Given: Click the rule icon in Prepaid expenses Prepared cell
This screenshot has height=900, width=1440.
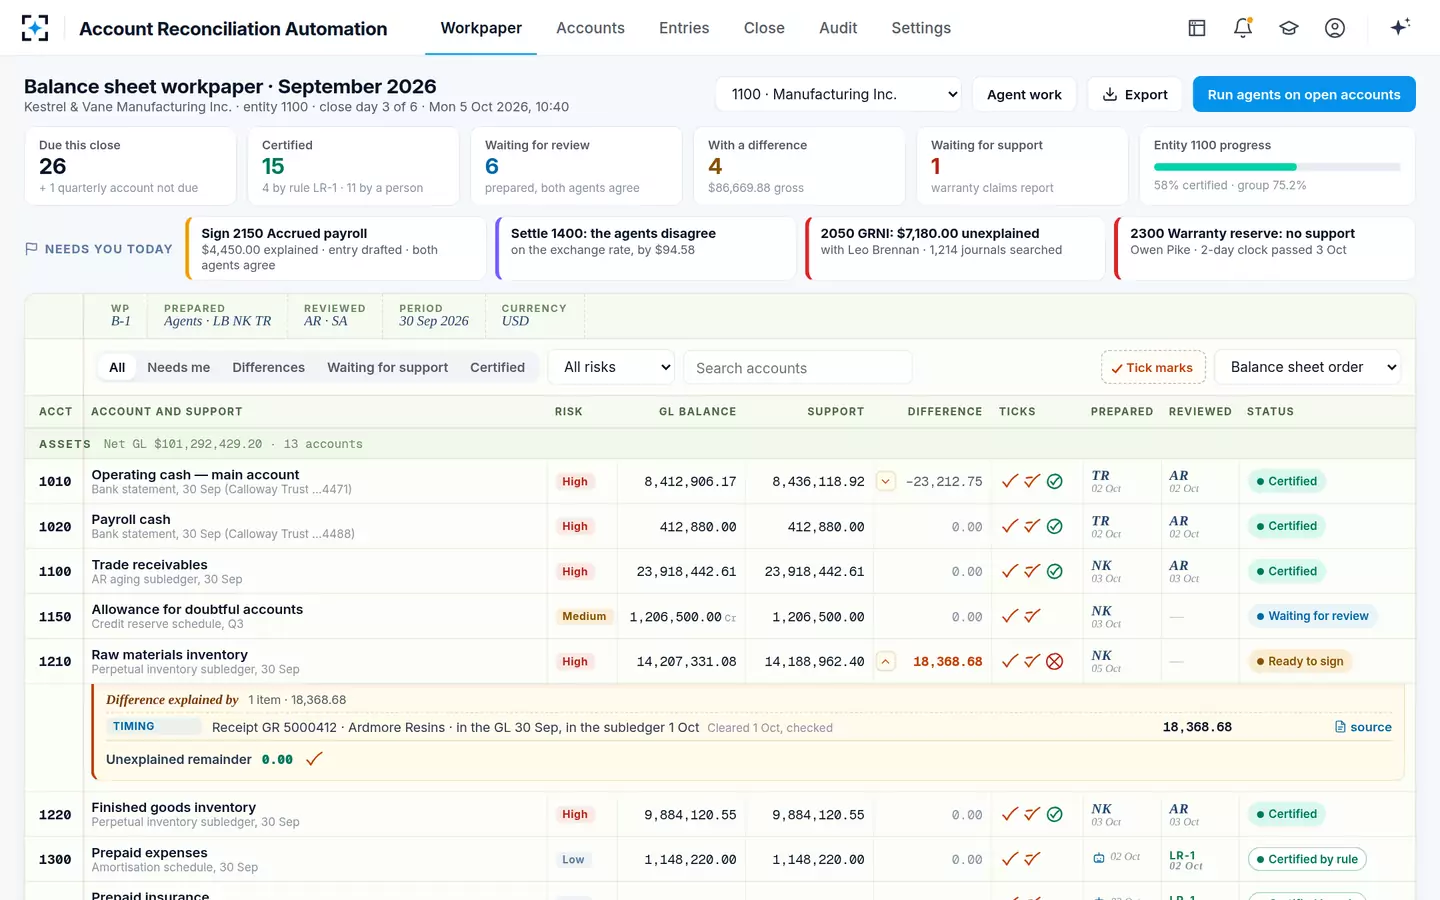Looking at the screenshot, I should point(1099,858).
